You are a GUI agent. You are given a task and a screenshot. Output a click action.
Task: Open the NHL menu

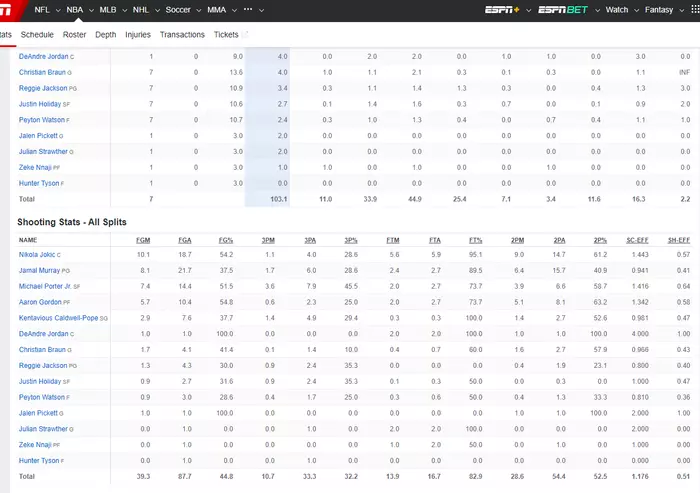point(141,10)
